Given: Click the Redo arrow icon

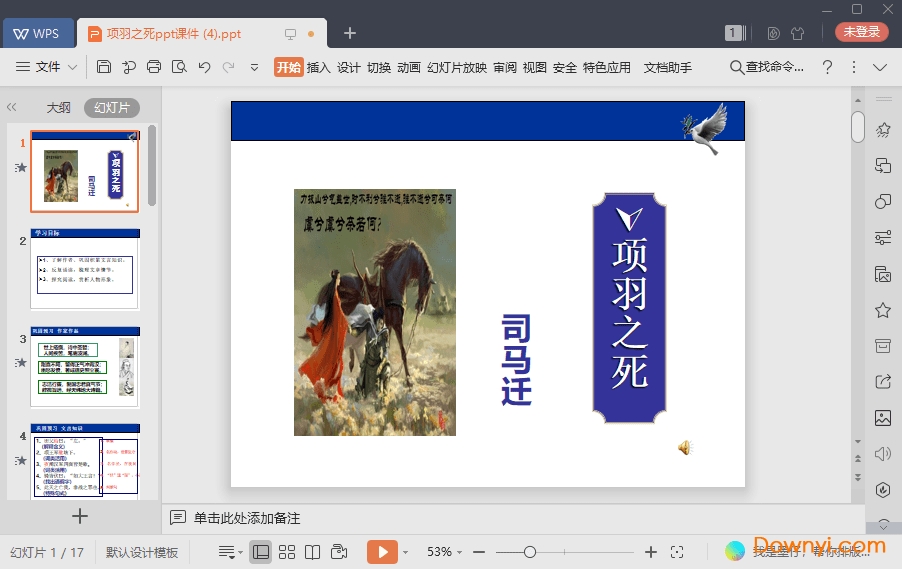Looking at the screenshot, I should point(228,67).
